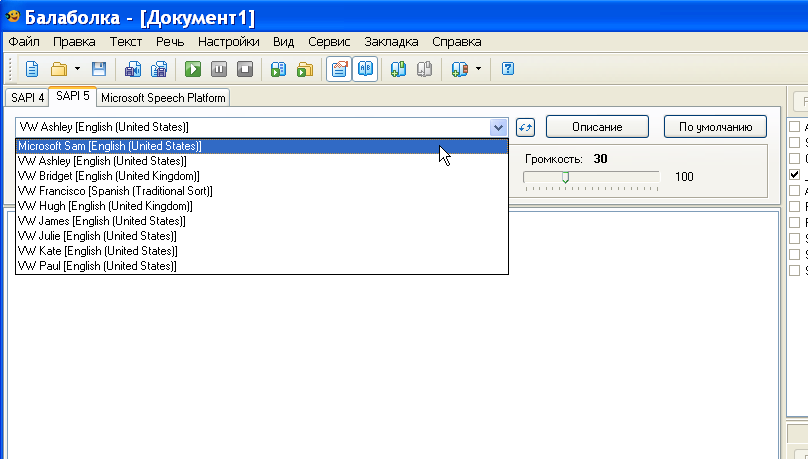Open the Справка menu
This screenshot has height=459, width=808.
[x=457, y=42]
